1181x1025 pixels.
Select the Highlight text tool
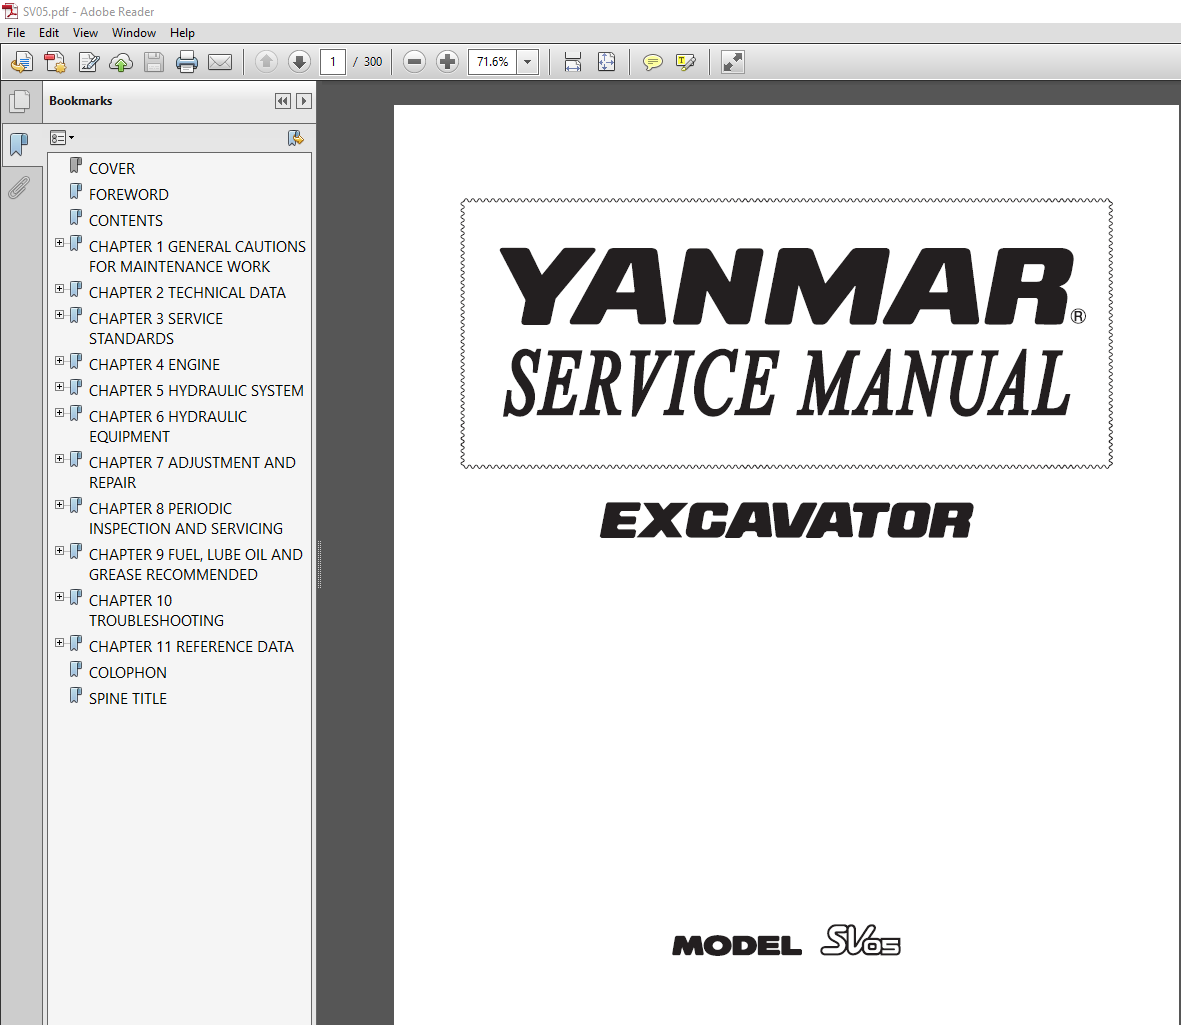pos(685,62)
